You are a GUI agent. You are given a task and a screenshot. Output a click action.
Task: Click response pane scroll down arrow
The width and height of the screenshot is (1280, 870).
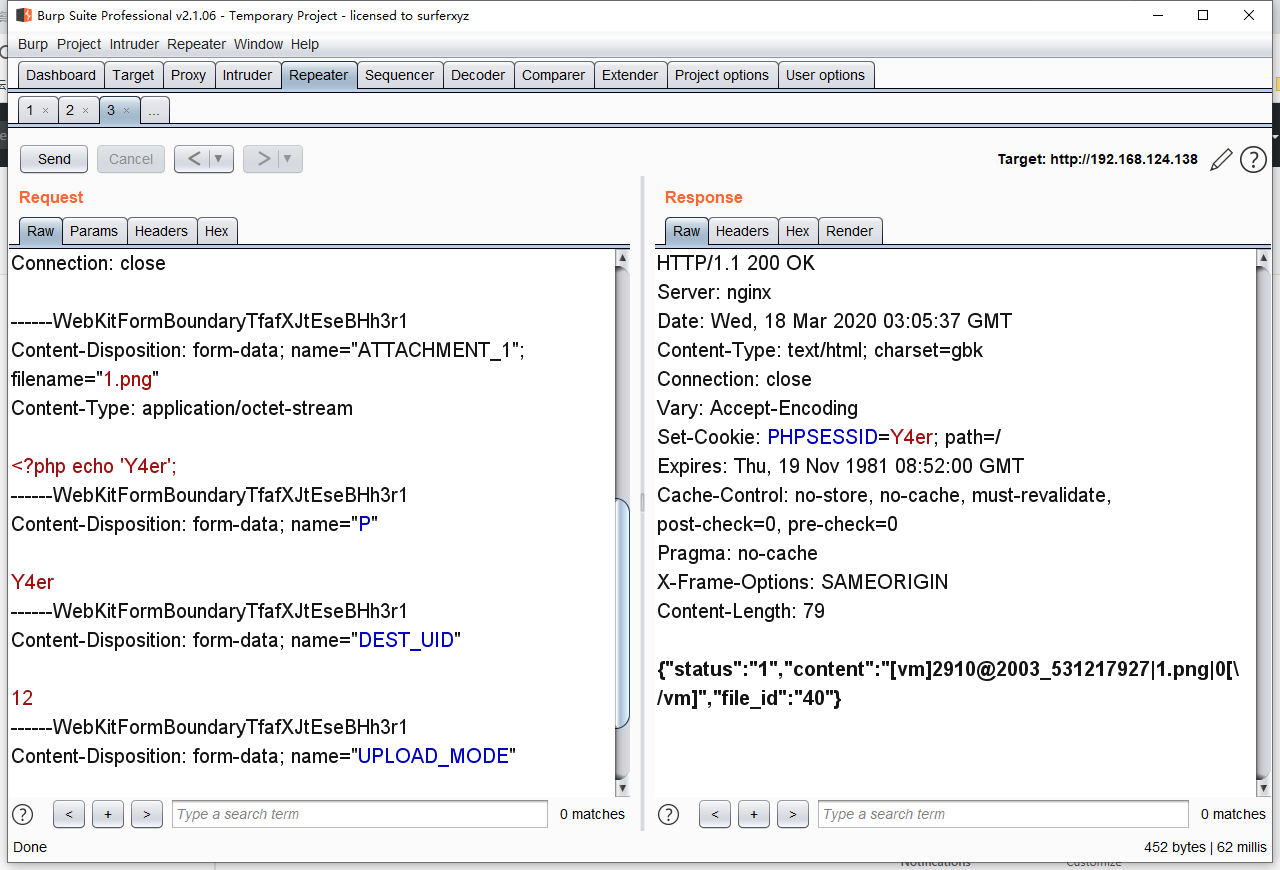(x=1262, y=789)
